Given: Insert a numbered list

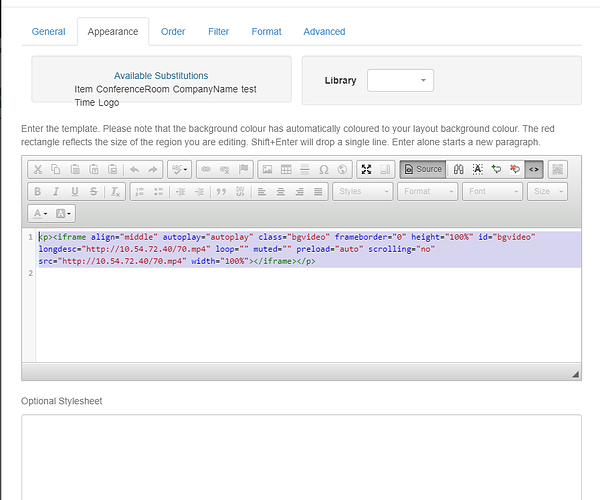Looking at the screenshot, I should pyautogui.click(x=140, y=192).
